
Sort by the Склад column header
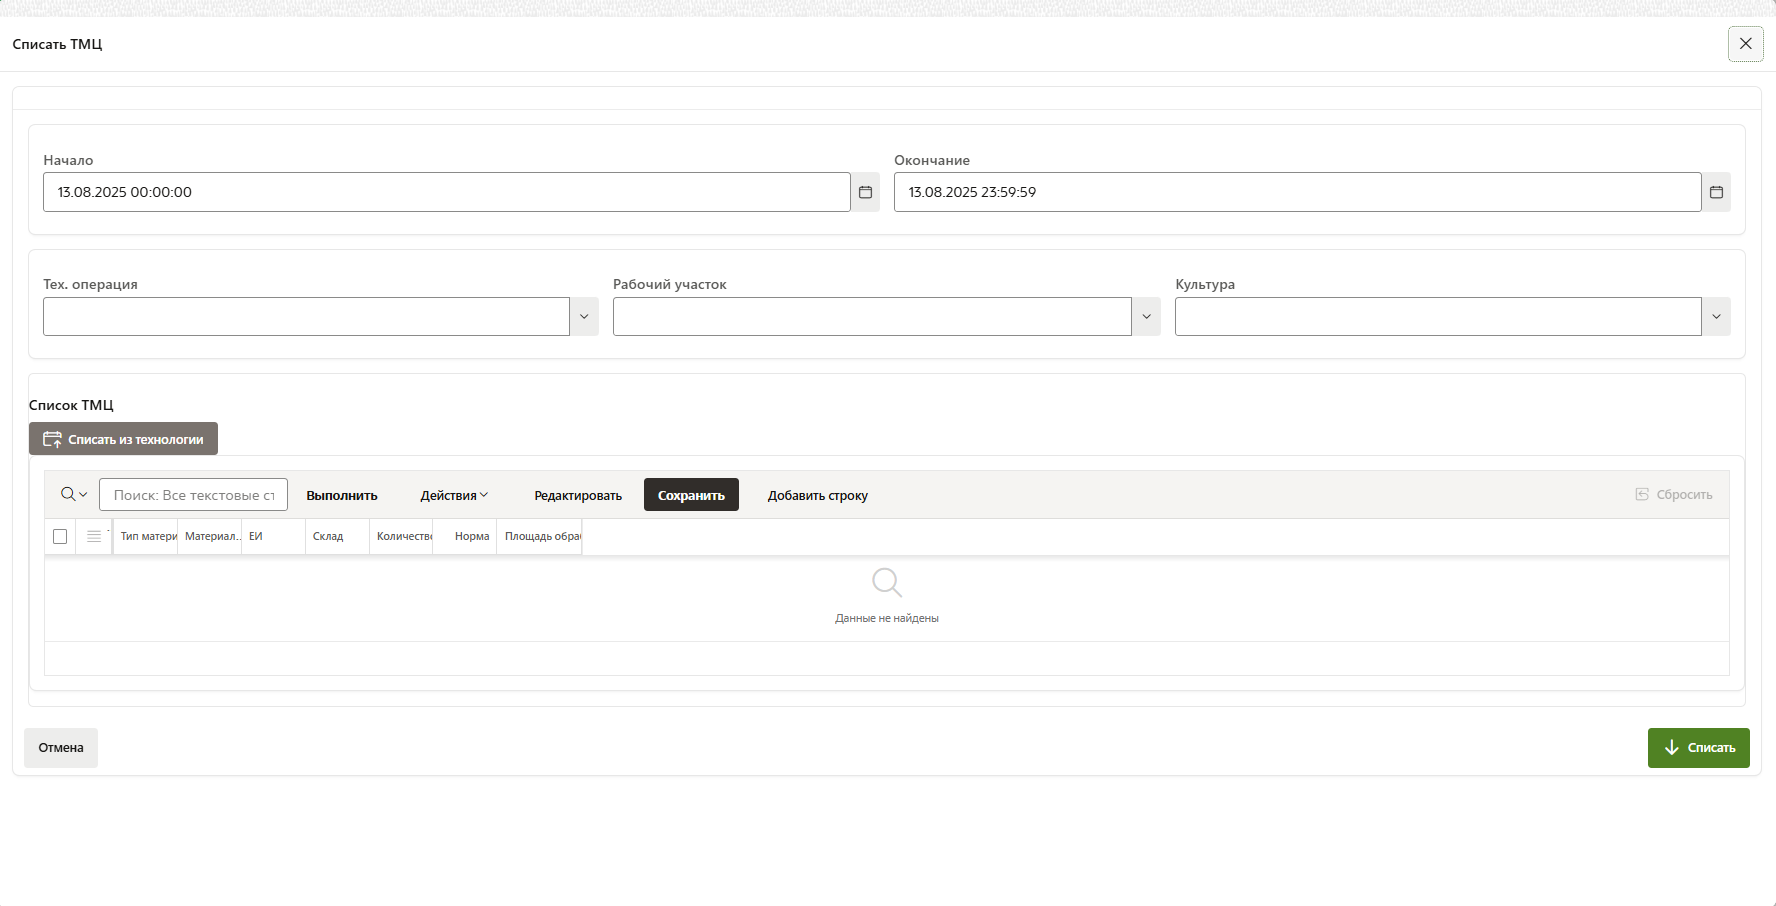click(x=328, y=537)
